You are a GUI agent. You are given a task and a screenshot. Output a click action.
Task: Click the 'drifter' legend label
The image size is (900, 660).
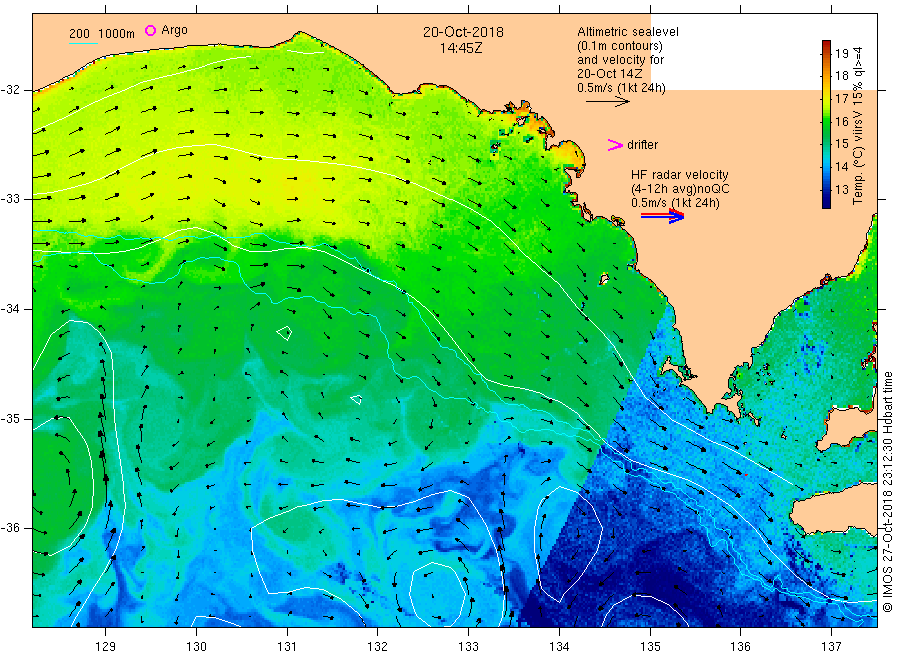point(642,145)
